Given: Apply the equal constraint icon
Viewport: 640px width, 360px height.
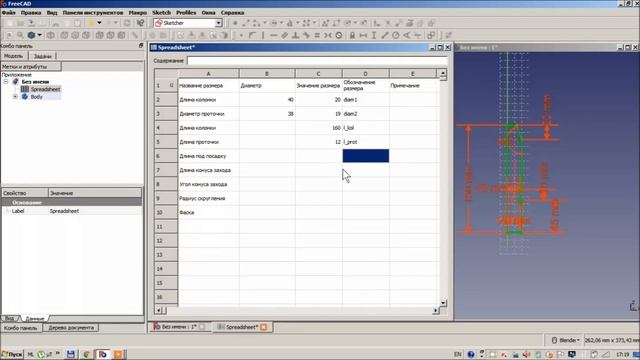Looking at the screenshot, I should (317, 36).
